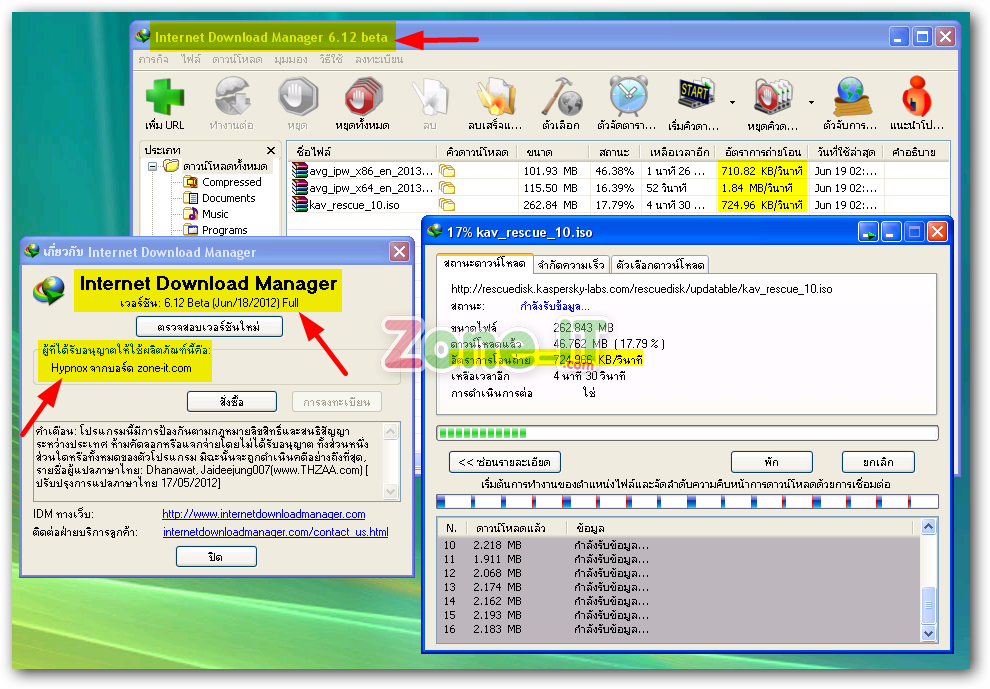Sort by Size column header
This screenshot has height=689, width=990.
point(553,152)
